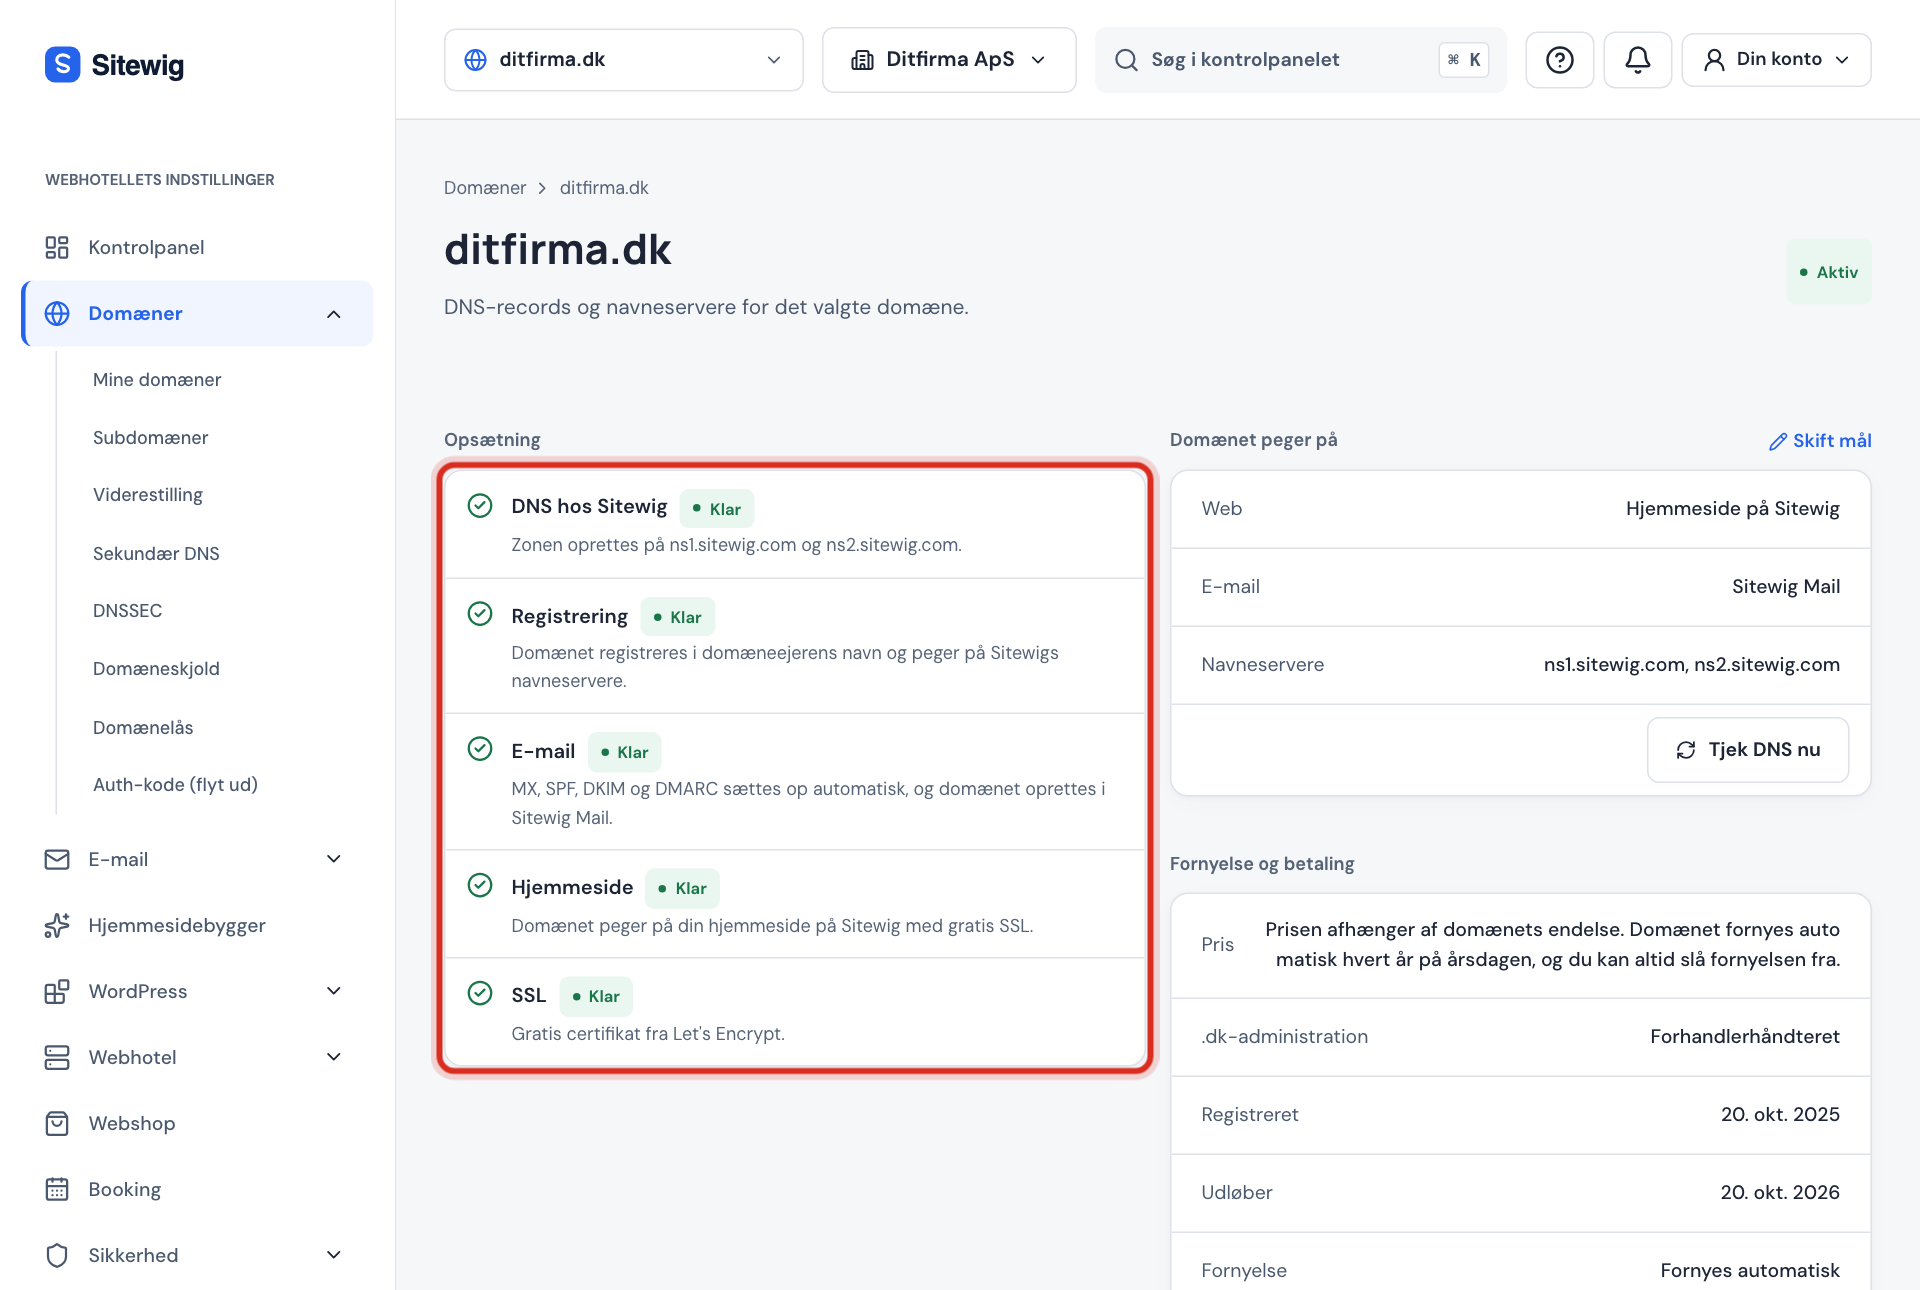
Task: Expand the Webhotel sidebar section chevron
Action: tap(334, 1057)
